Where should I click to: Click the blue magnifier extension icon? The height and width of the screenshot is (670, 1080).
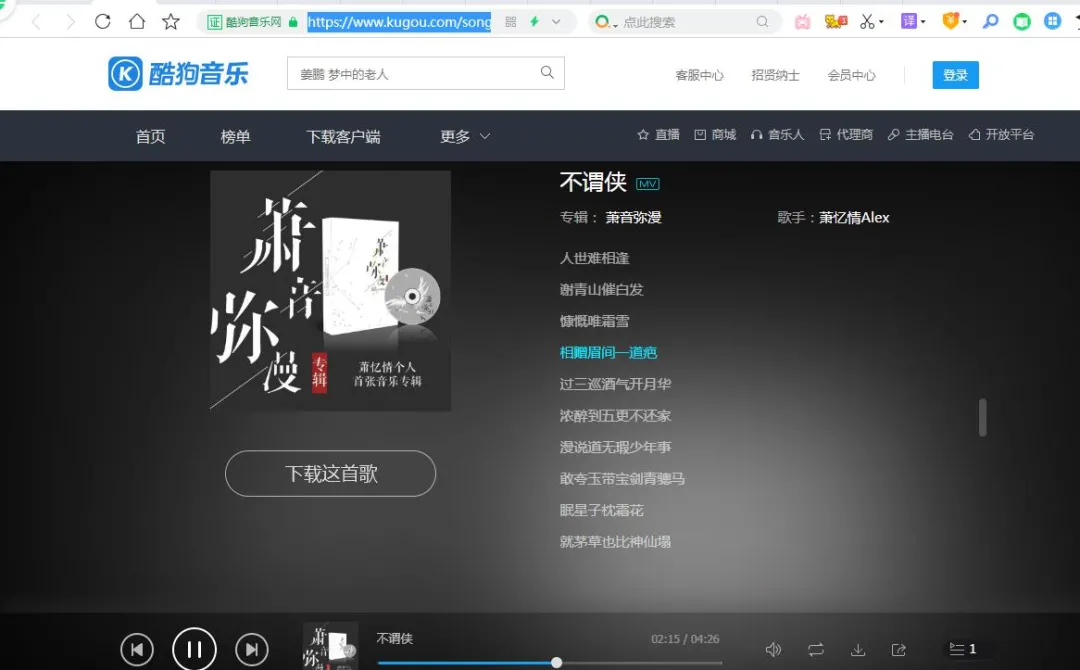click(990, 22)
